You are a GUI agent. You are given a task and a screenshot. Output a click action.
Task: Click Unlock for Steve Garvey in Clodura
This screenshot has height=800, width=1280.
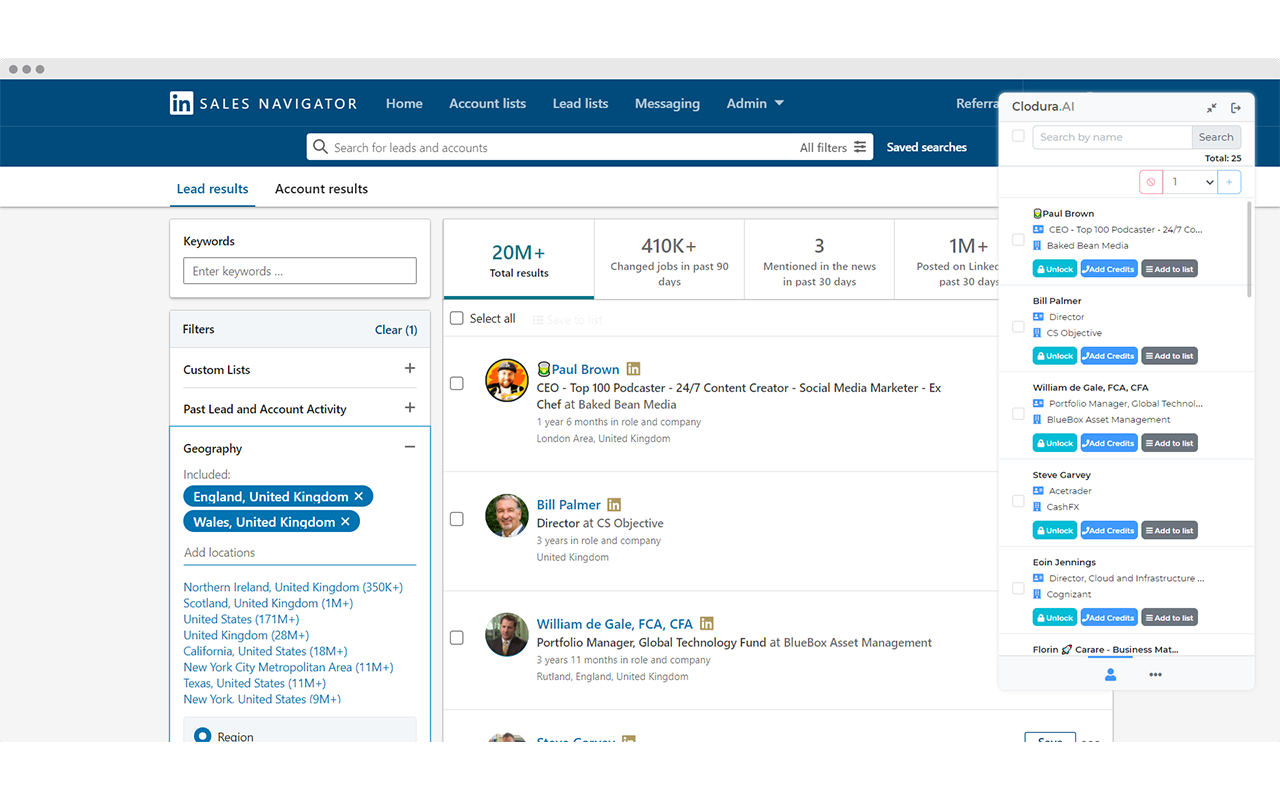1055,530
